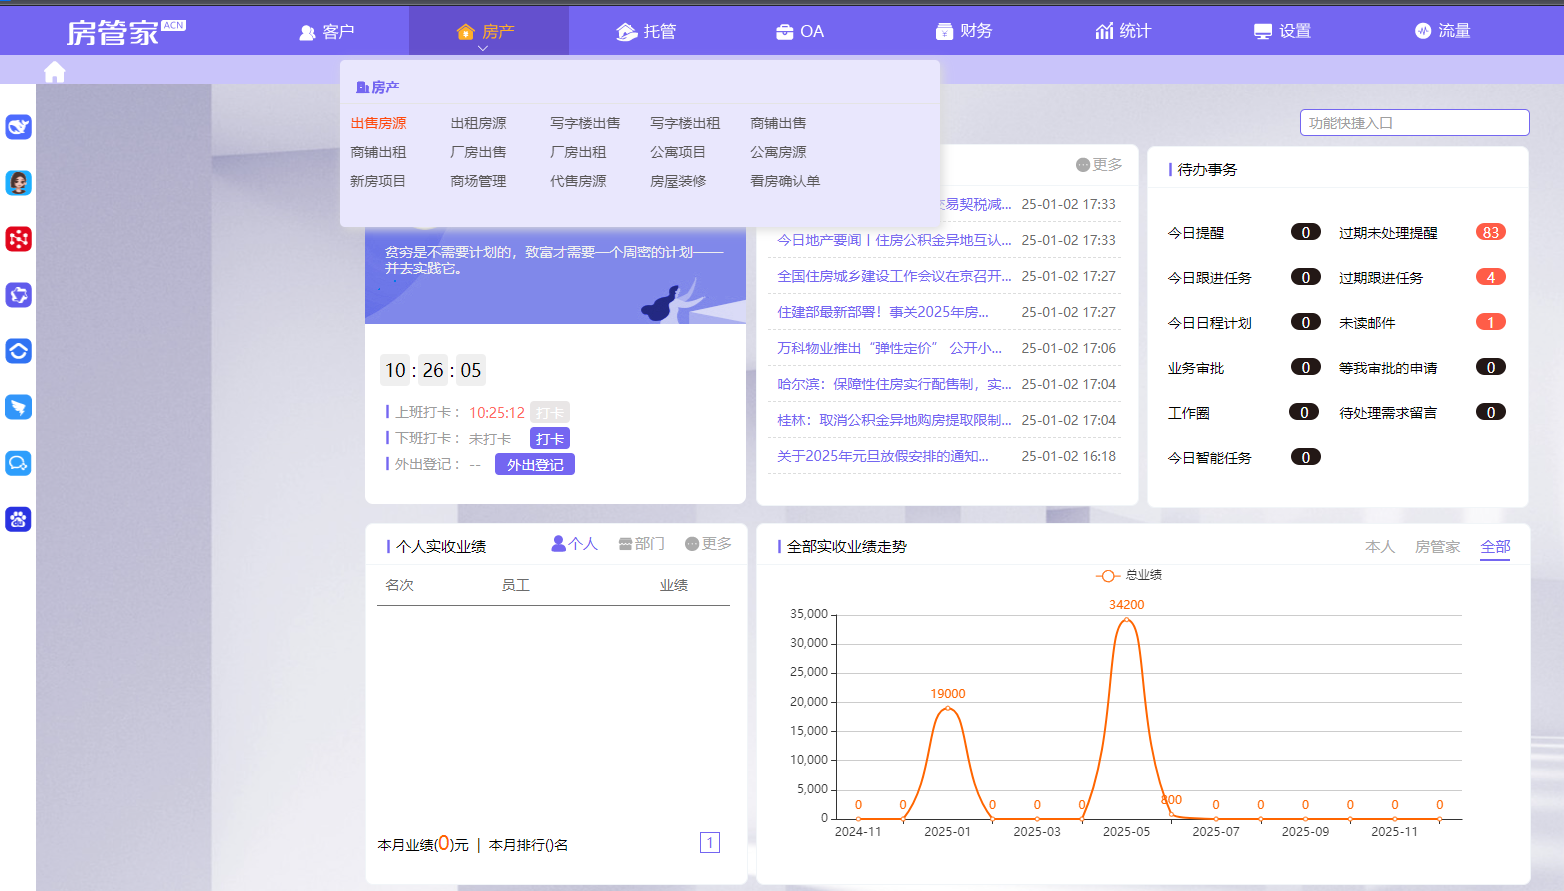Click 更多 icon in news panel
The height and width of the screenshot is (891, 1564).
pos(1099,165)
